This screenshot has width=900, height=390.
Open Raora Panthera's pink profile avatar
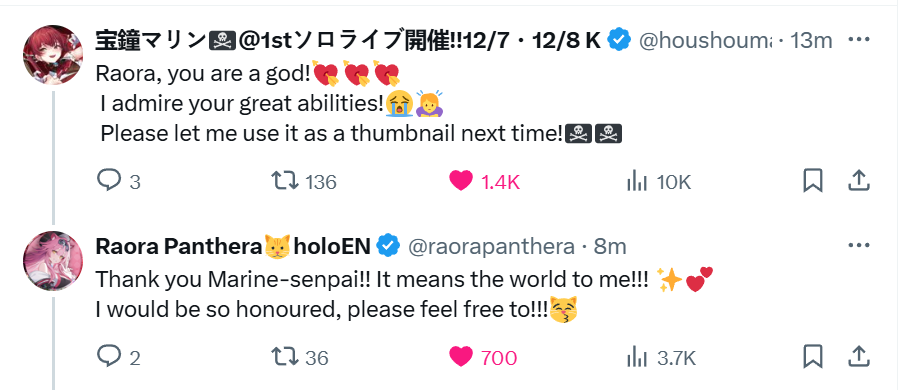tap(53, 261)
